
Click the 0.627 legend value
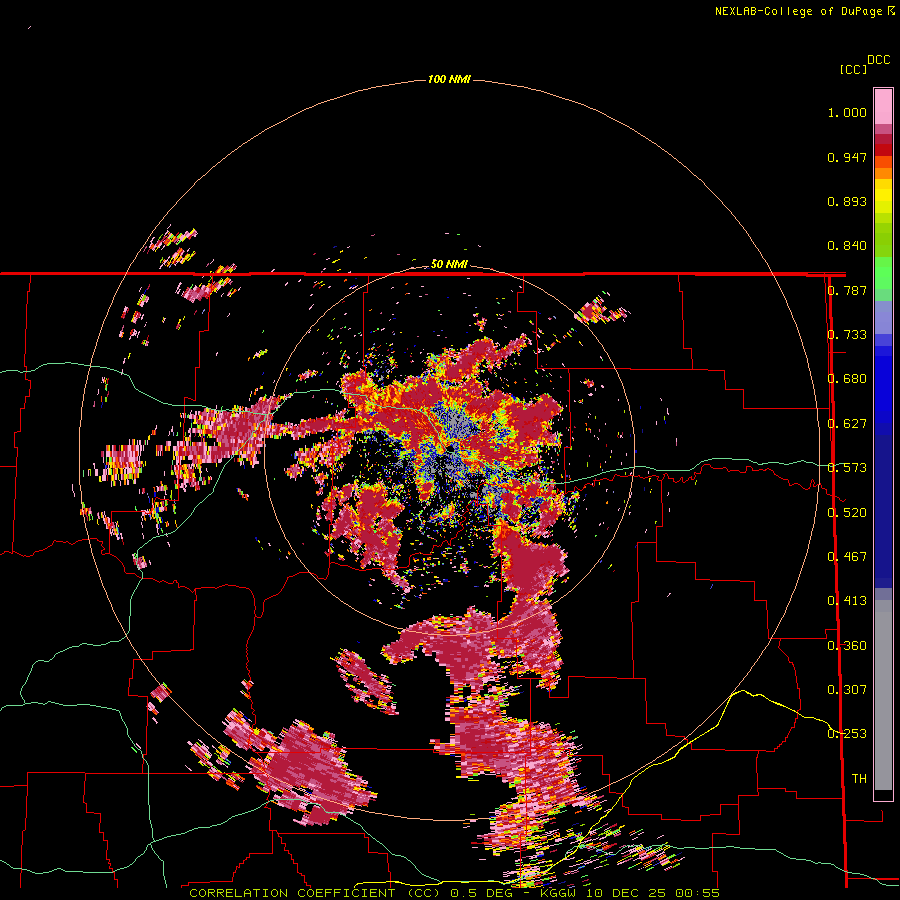point(847,424)
